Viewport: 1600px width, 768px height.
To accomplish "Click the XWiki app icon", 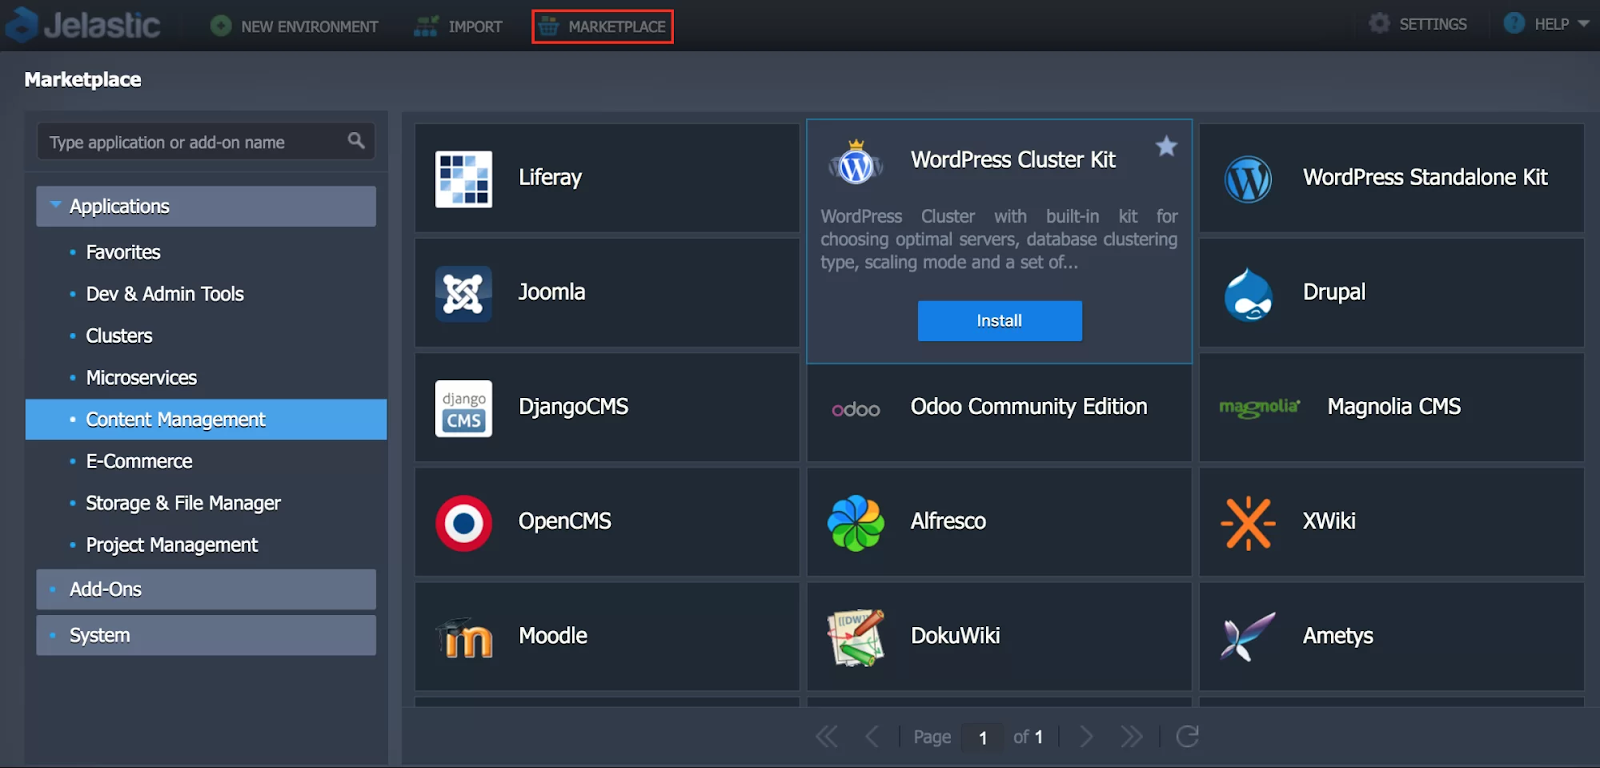I will (1248, 523).
